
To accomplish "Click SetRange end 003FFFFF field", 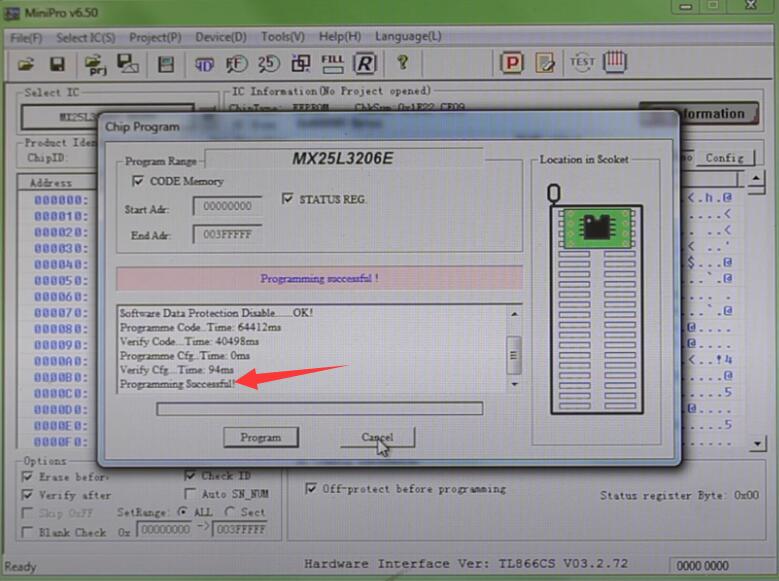I will point(240,529).
